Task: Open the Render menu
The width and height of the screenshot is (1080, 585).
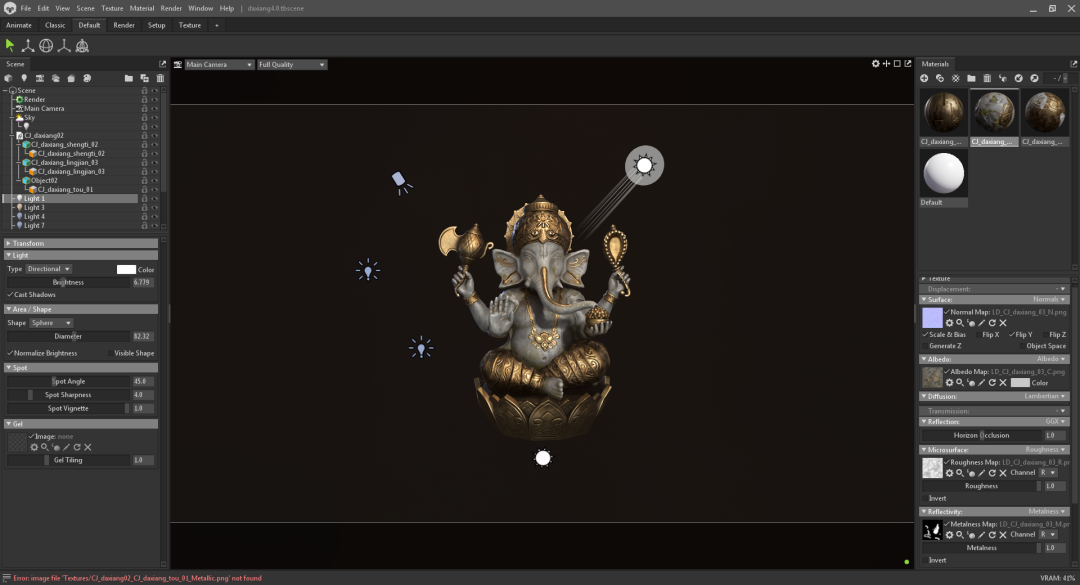Action: [x=171, y=8]
